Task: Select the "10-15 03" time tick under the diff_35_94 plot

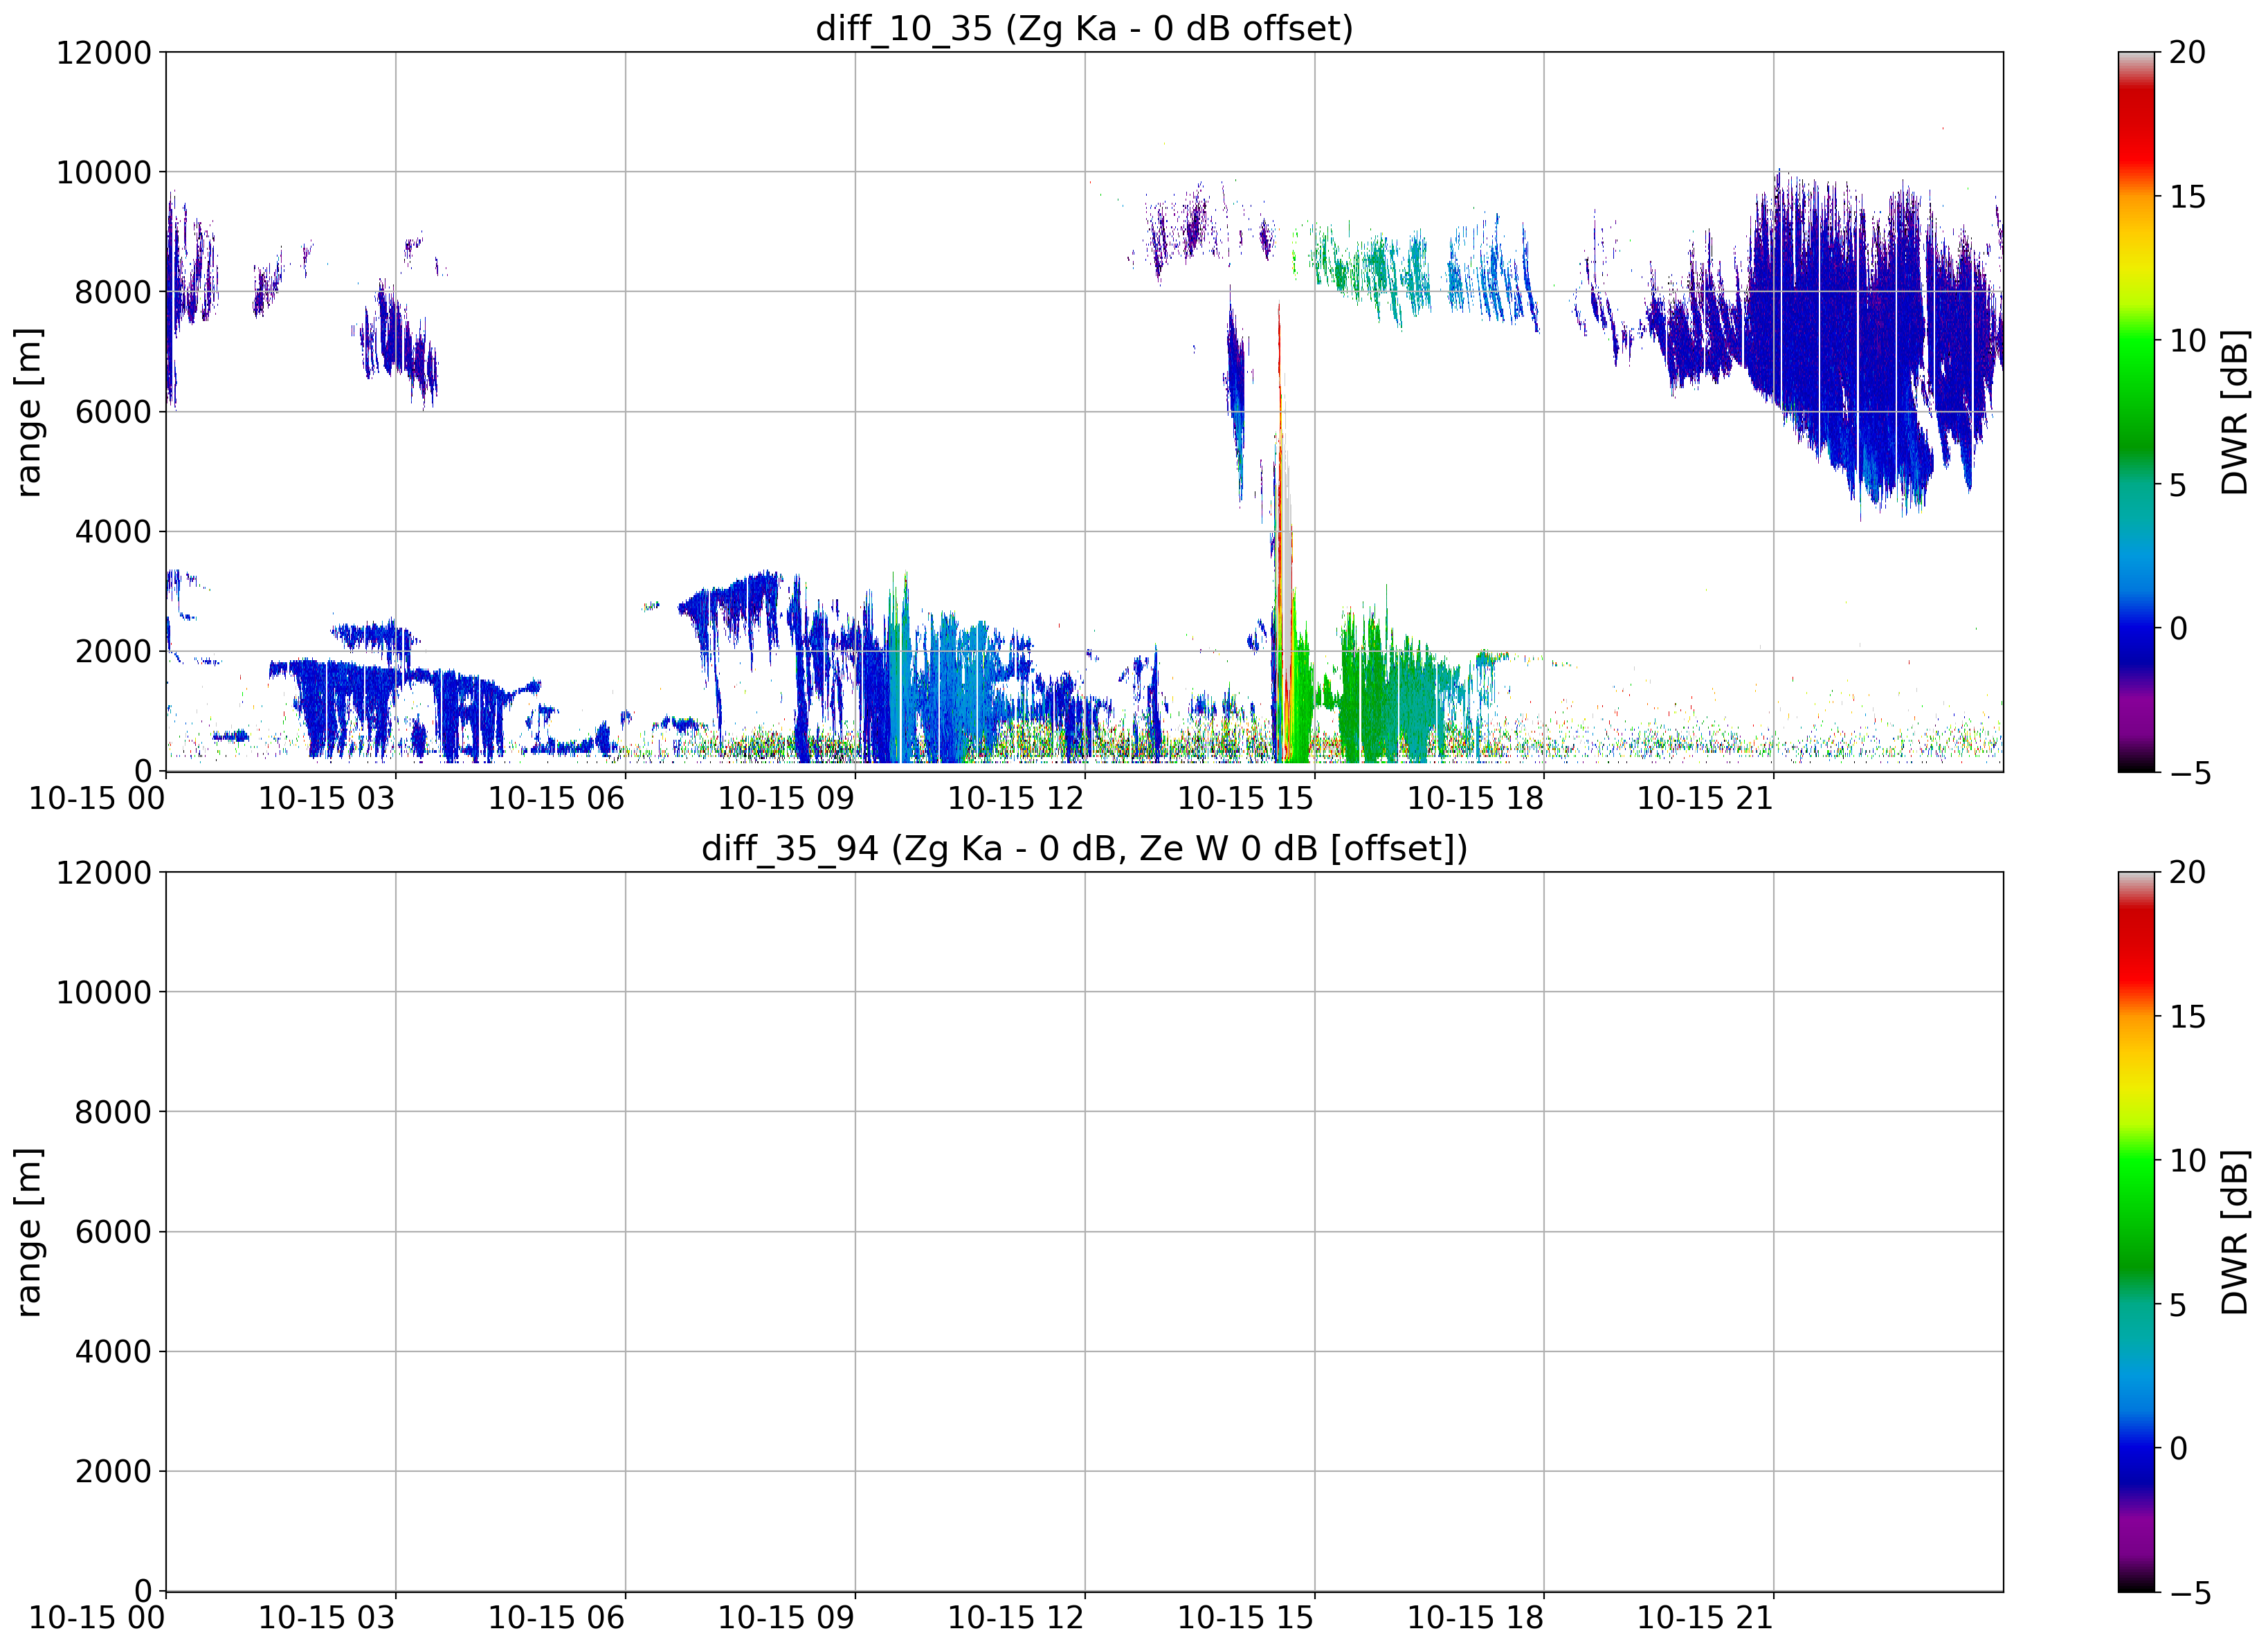Action: (x=327, y=1618)
